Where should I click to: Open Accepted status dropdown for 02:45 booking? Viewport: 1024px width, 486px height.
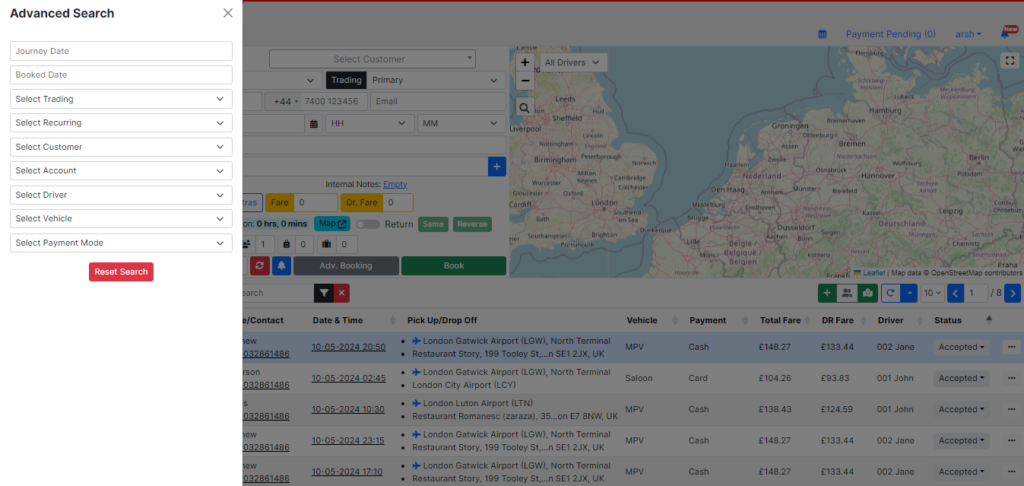pos(961,379)
